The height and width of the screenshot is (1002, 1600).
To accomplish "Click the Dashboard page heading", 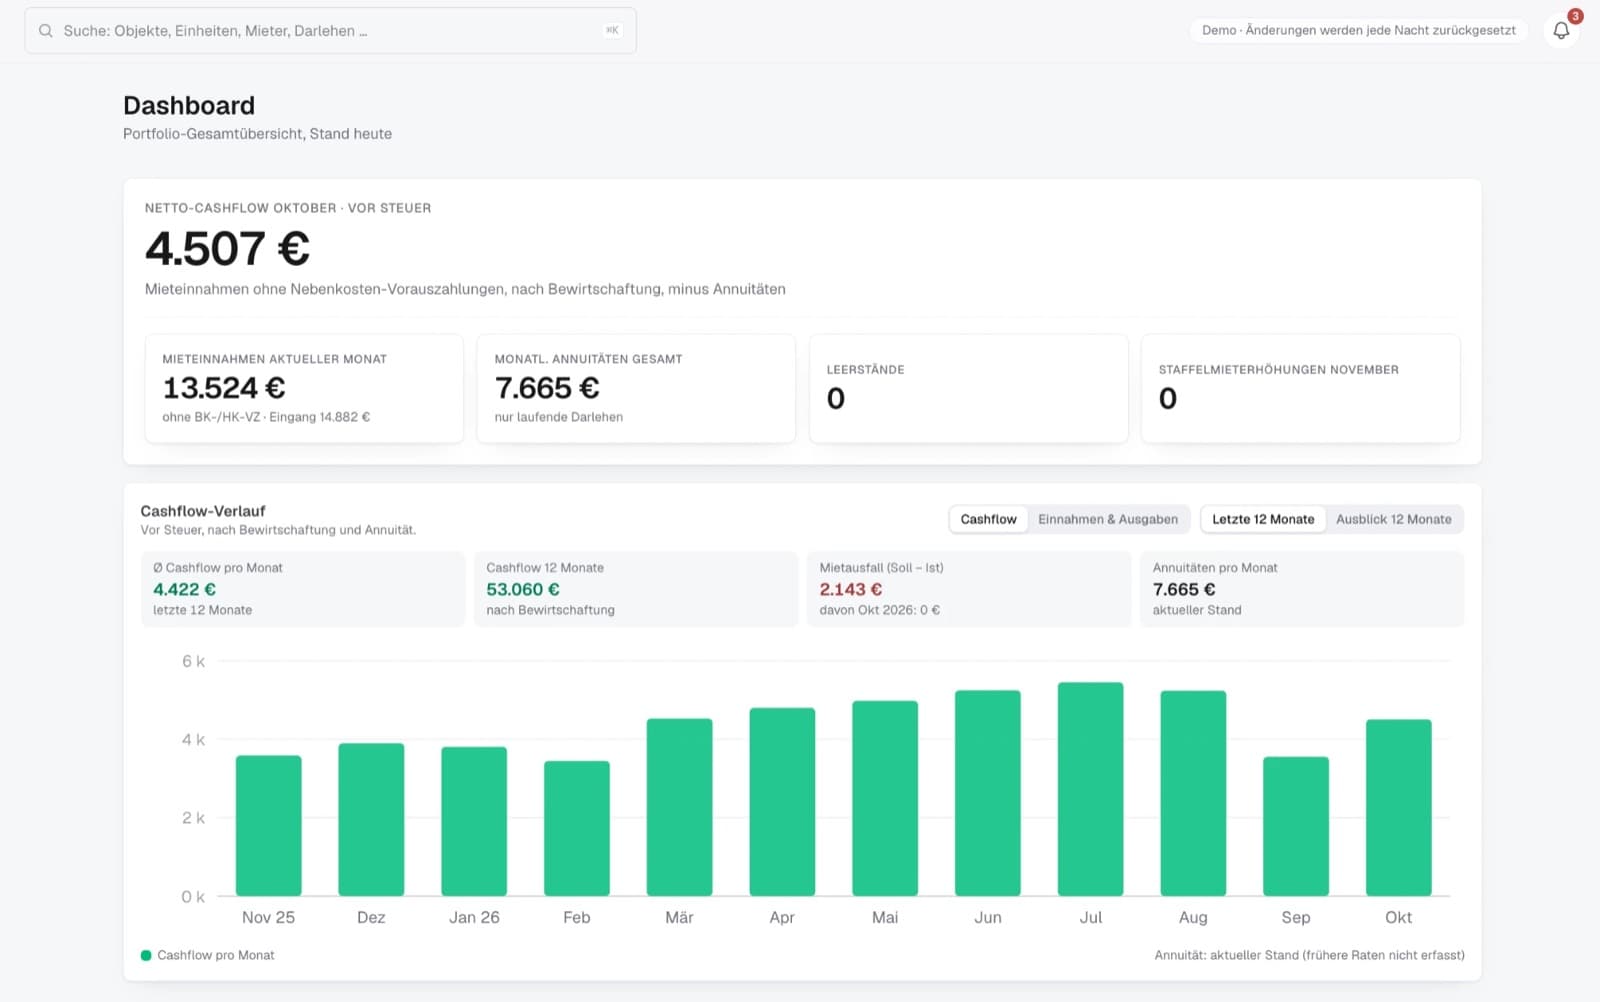I will (189, 106).
